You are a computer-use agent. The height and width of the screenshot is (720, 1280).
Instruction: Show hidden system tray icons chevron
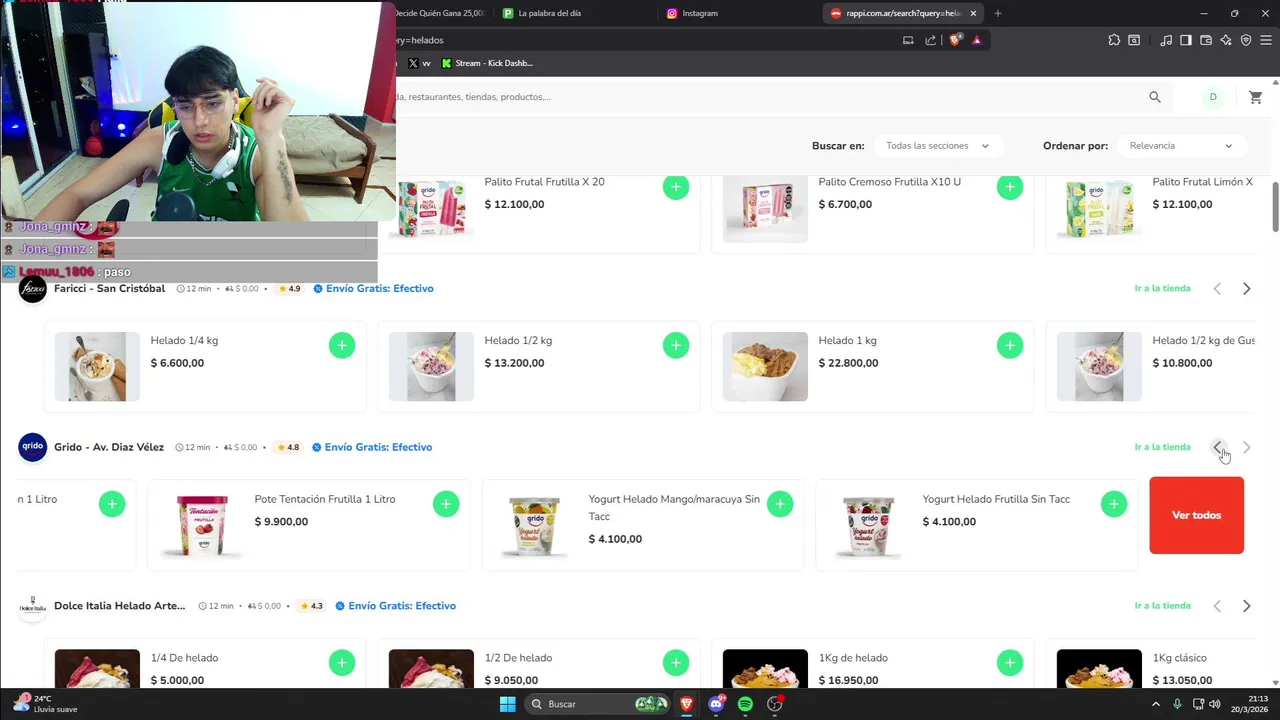coord(1156,704)
